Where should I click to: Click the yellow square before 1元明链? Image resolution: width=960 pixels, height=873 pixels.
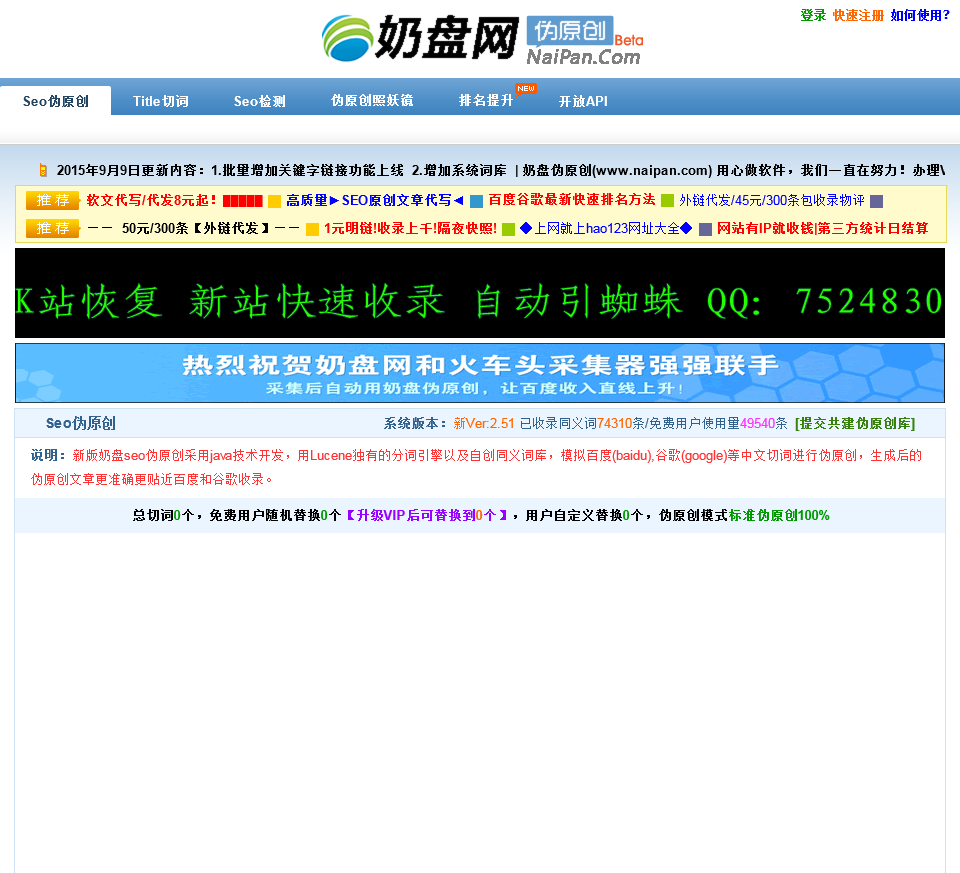pyautogui.click(x=312, y=230)
